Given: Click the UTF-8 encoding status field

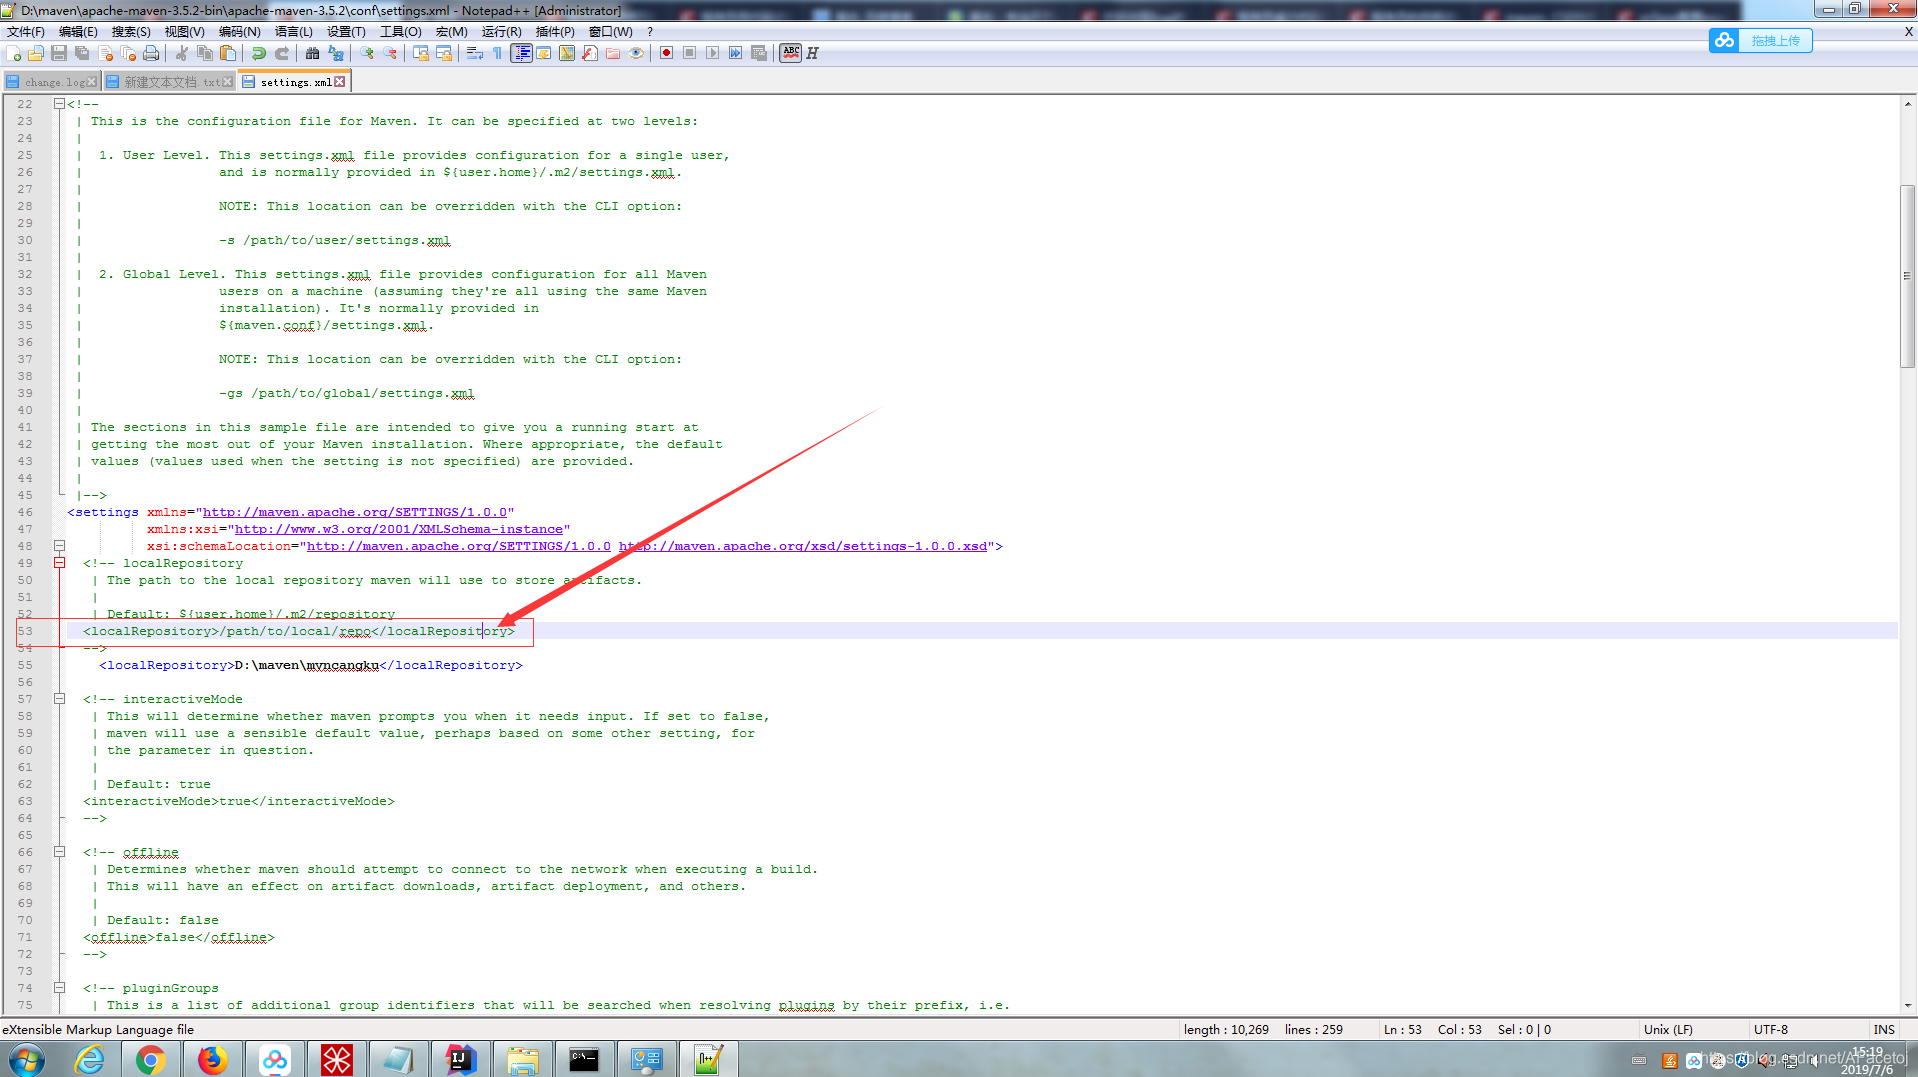Looking at the screenshot, I should pyautogui.click(x=1770, y=1030).
